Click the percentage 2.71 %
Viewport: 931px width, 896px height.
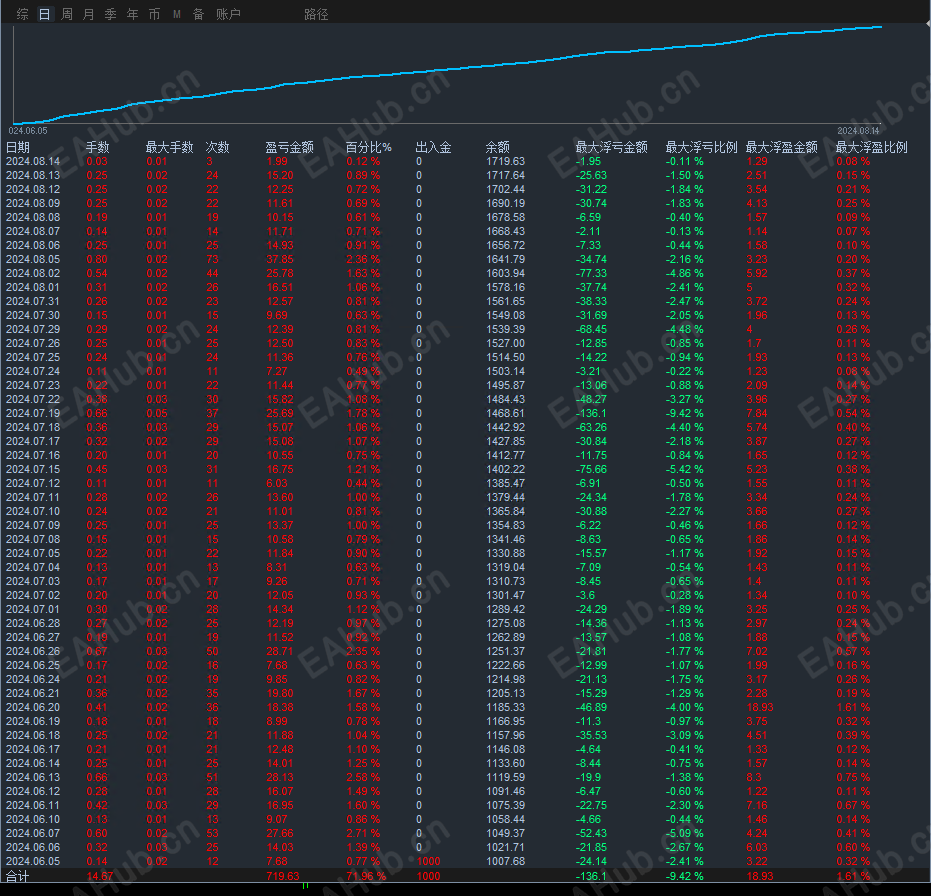point(363,833)
